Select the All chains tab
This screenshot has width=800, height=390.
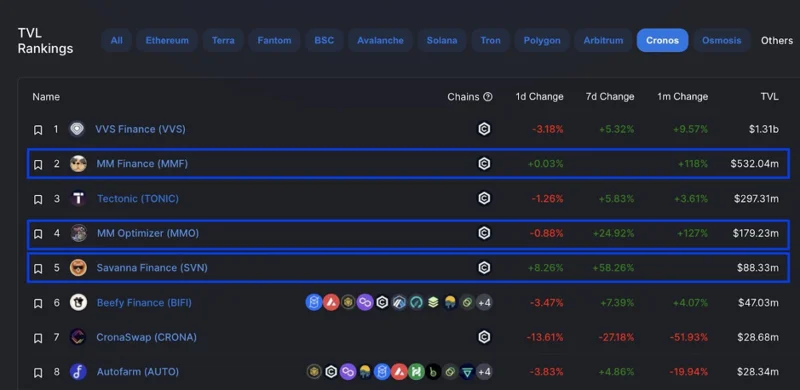pos(116,40)
